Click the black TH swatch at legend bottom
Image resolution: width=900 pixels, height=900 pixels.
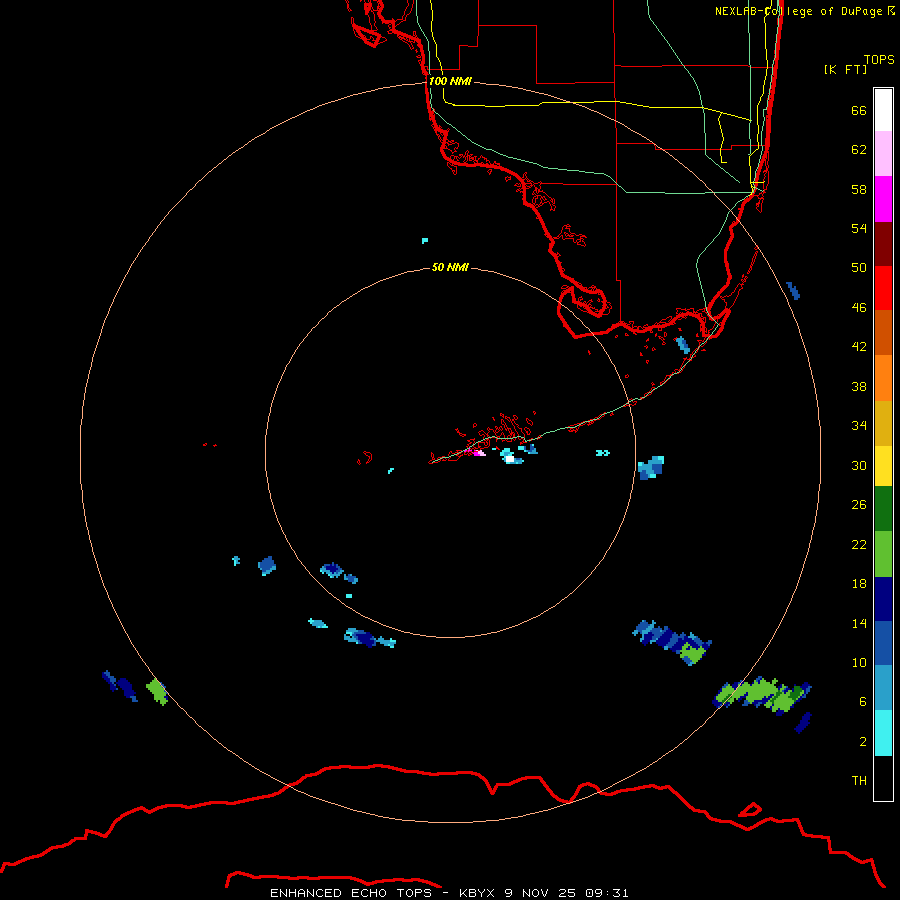(883, 778)
